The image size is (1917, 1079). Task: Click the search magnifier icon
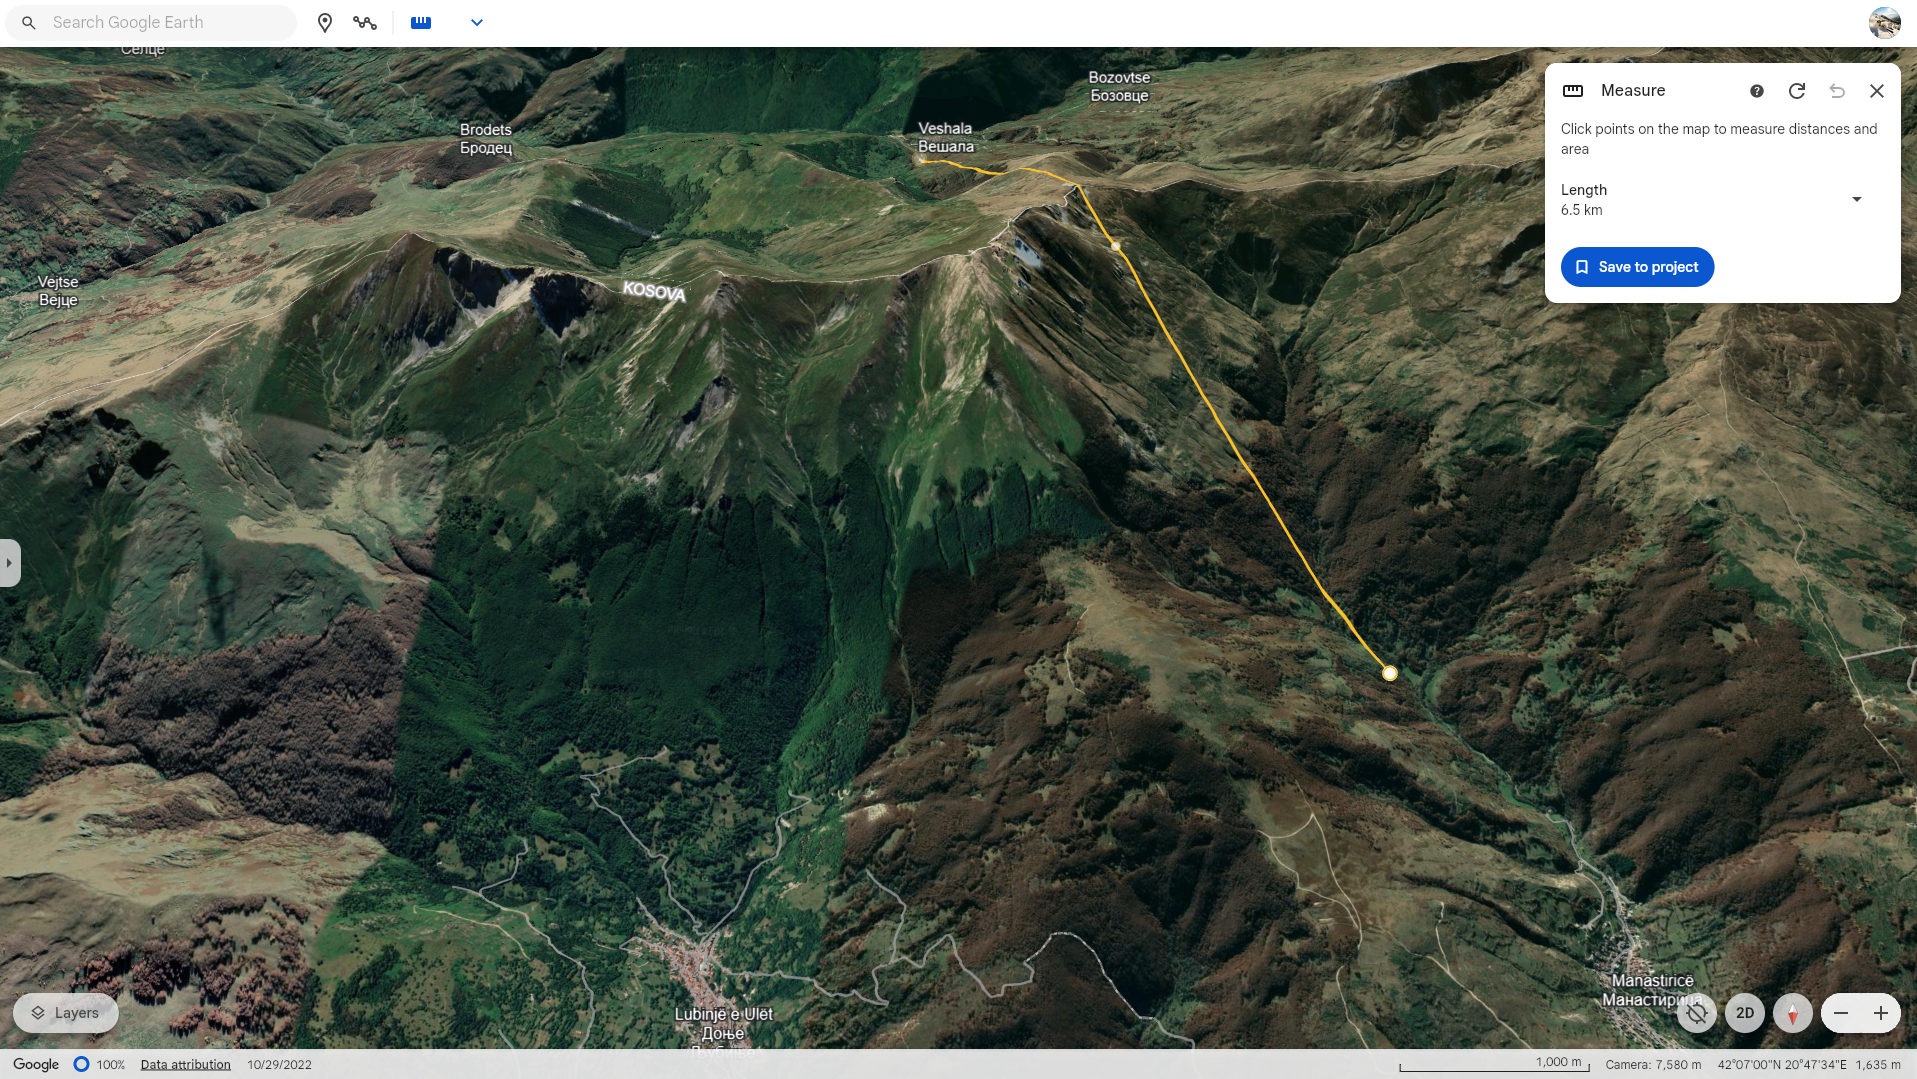[29, 22]
